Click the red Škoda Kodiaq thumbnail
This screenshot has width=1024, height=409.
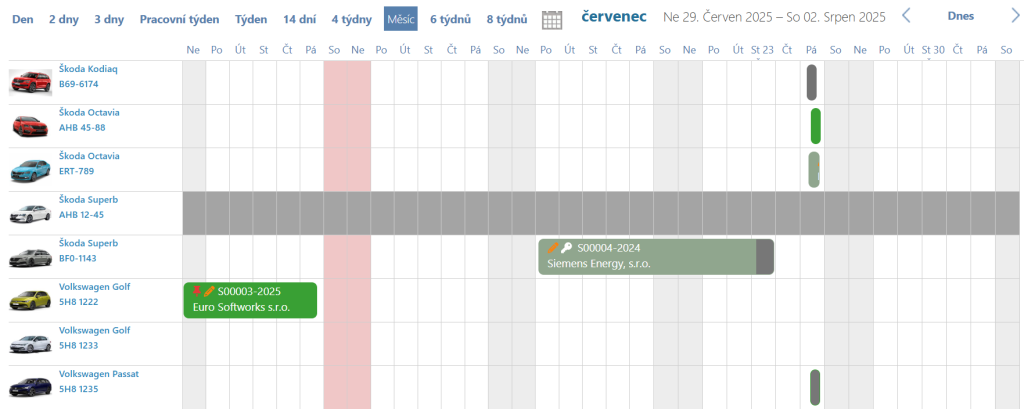(x=31, y=82)
